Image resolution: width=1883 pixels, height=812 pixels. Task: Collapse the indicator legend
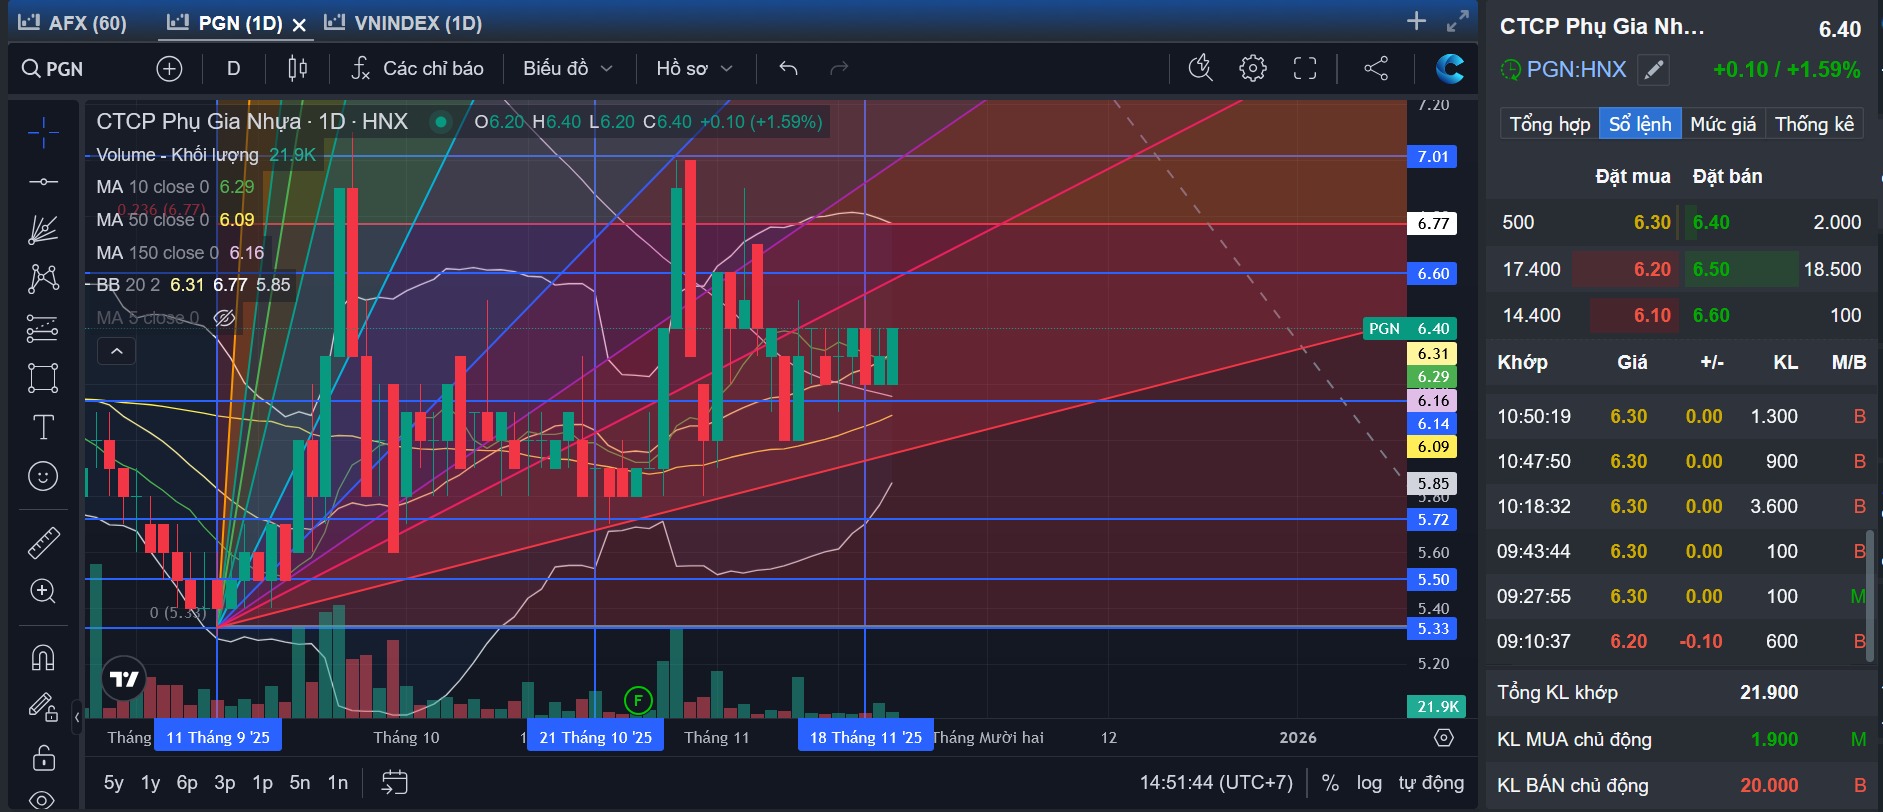pyautogui.click(x=116, y=351)
